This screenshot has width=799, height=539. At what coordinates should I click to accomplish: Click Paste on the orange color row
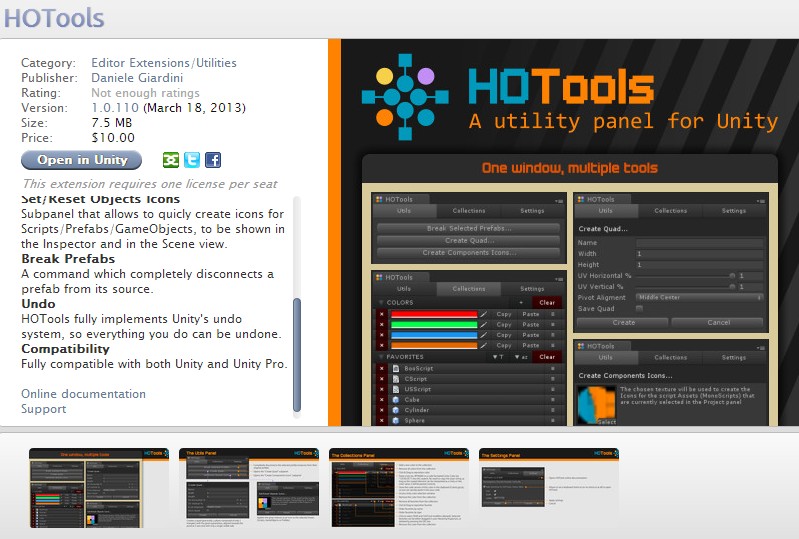[x=530, y=345]
